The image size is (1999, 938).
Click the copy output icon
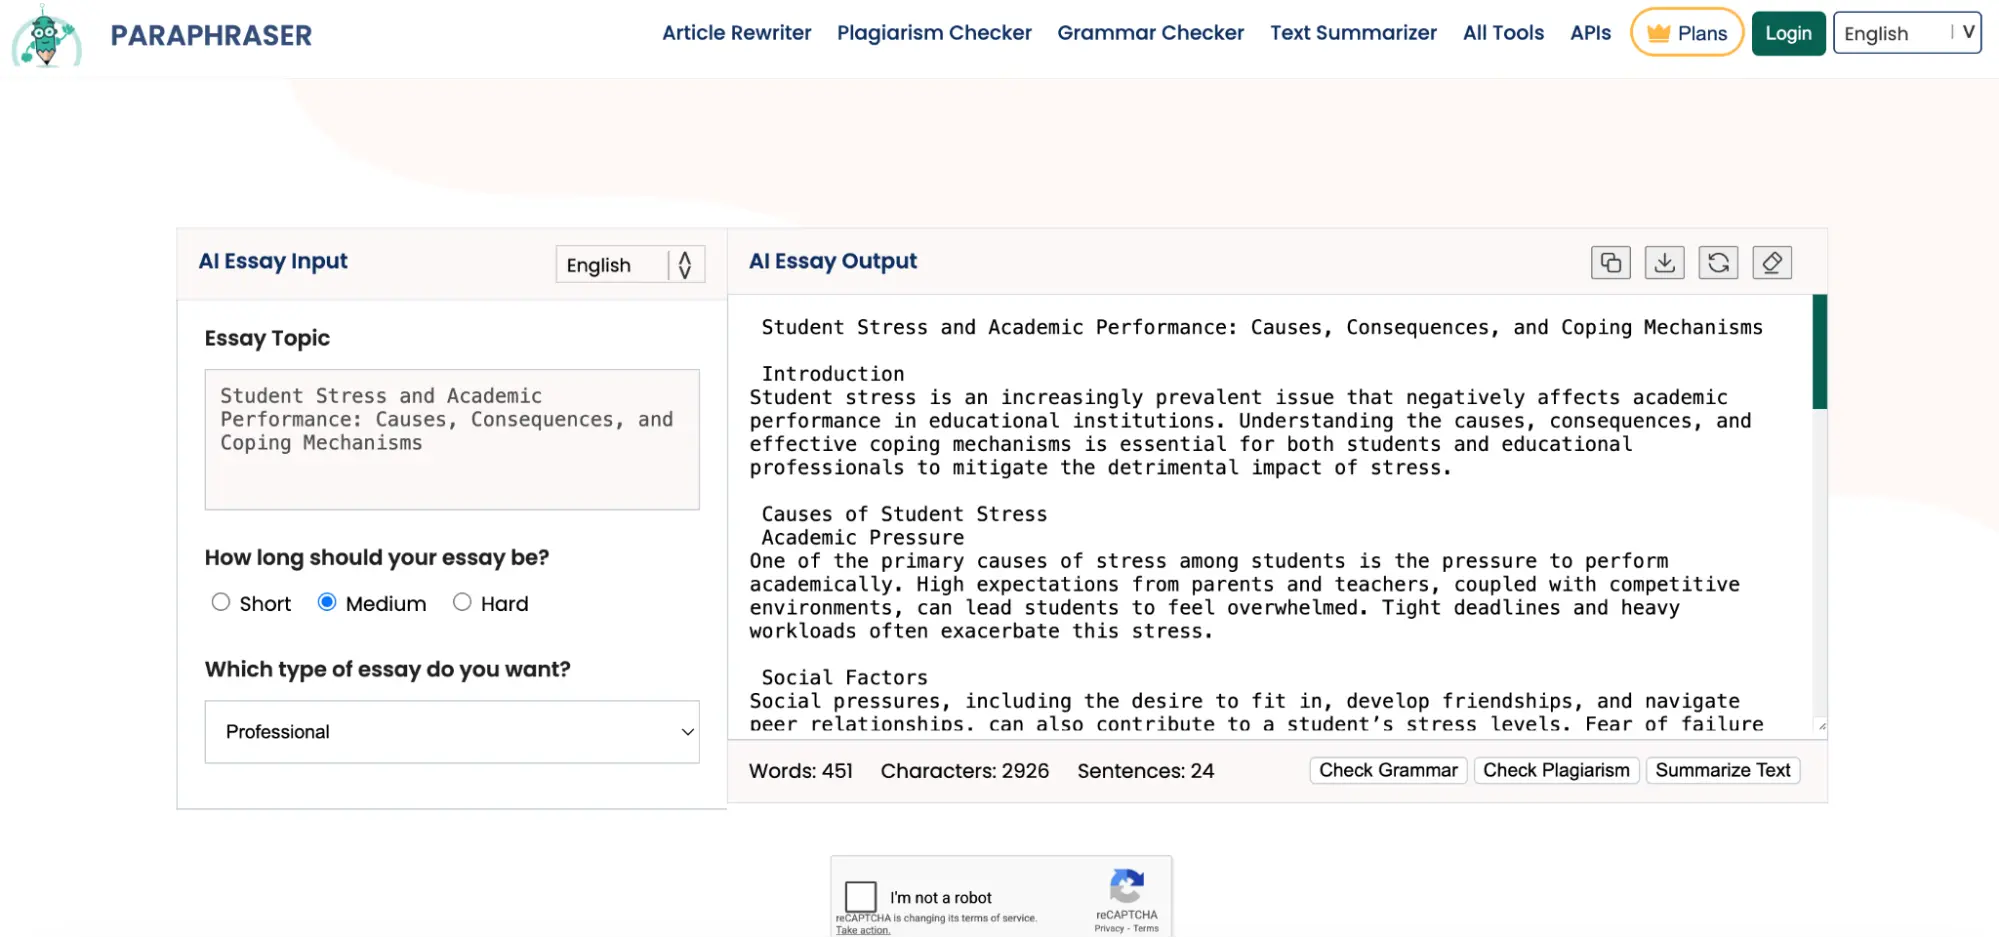click(1610, 263)
